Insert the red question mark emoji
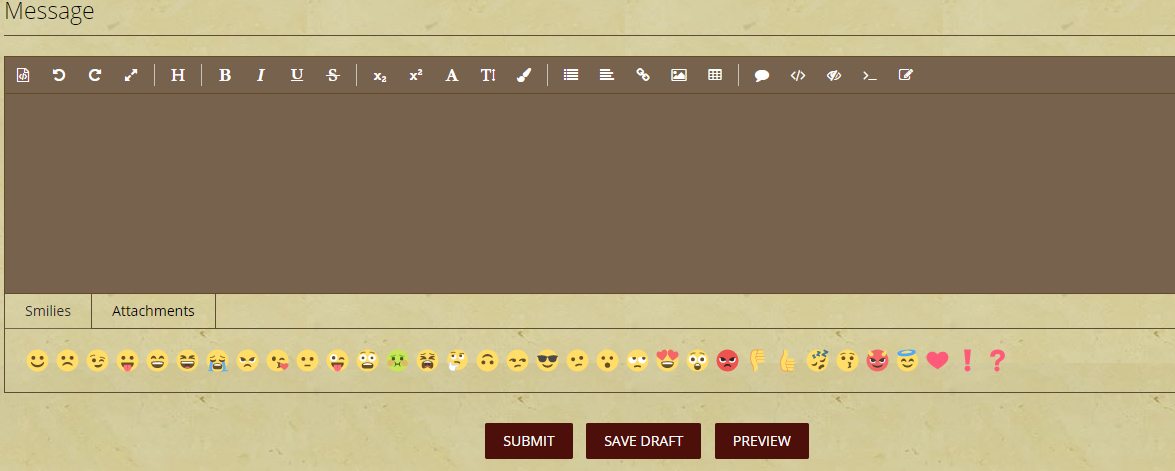 [997, 361]
